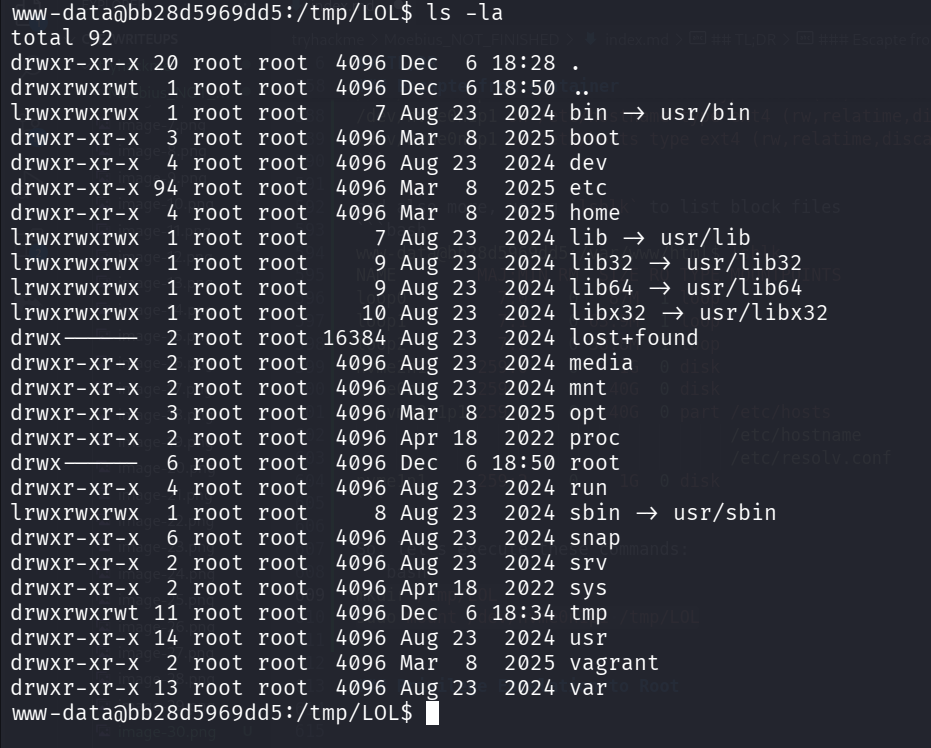This screenshot has width=931, height=748.
Task: Select the etc directory name
Action: 588,188
